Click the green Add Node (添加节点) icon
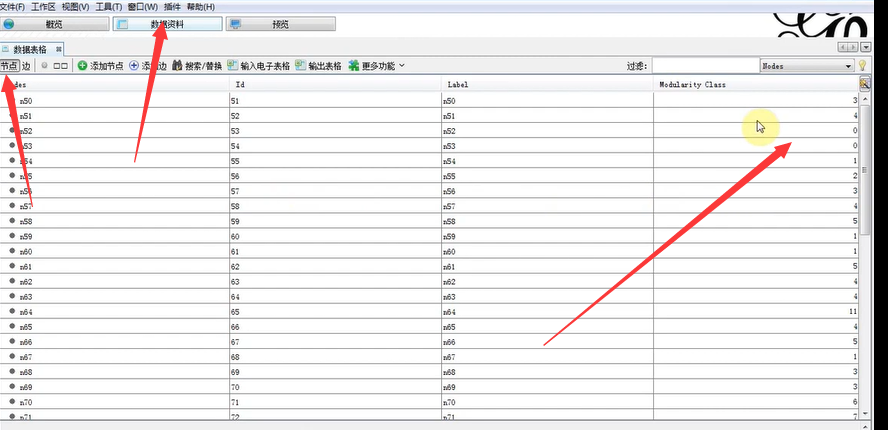Screen dimensions: 888x430 pyautogui.click(x=83, y=66)
